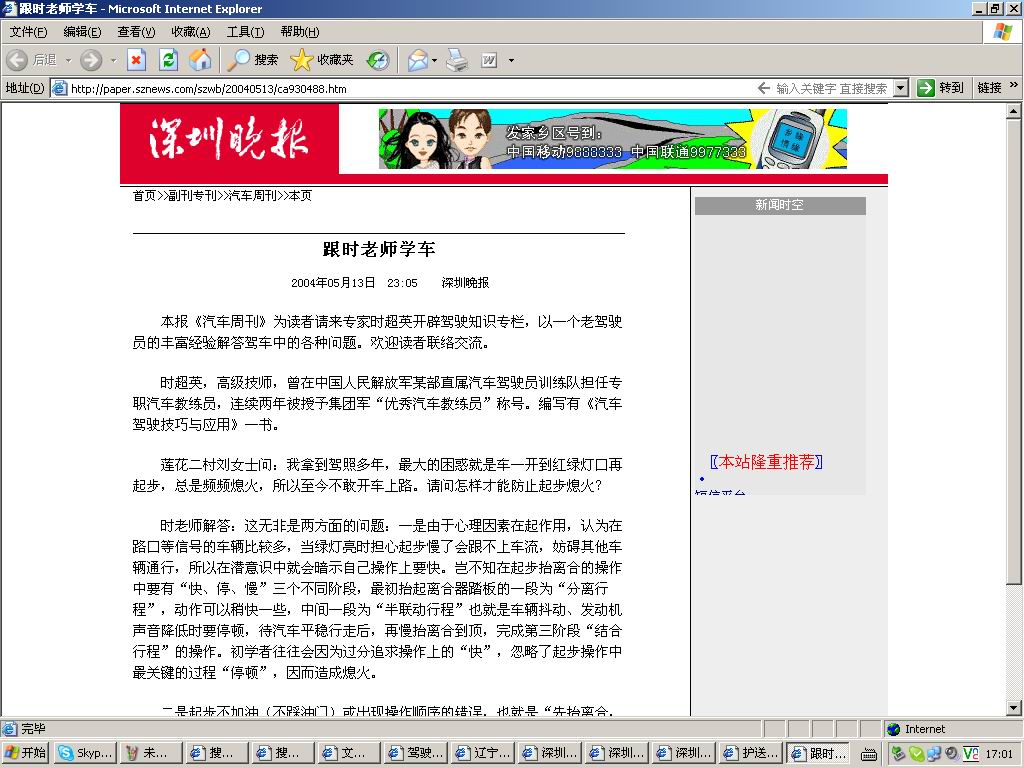Image resolution: width=1024 pixels, height=768 pixels.
Task: Open the Search (搜索) toolbar button
Action: click(253, 60)
